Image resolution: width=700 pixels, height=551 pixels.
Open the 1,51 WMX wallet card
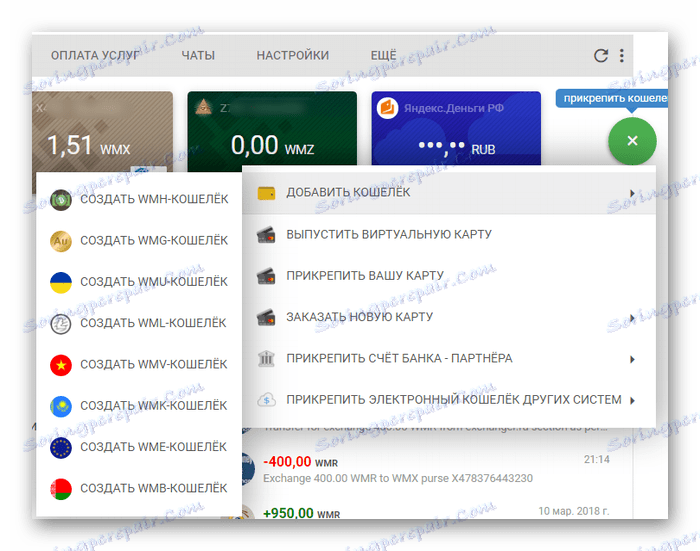[x=103, y=132]
